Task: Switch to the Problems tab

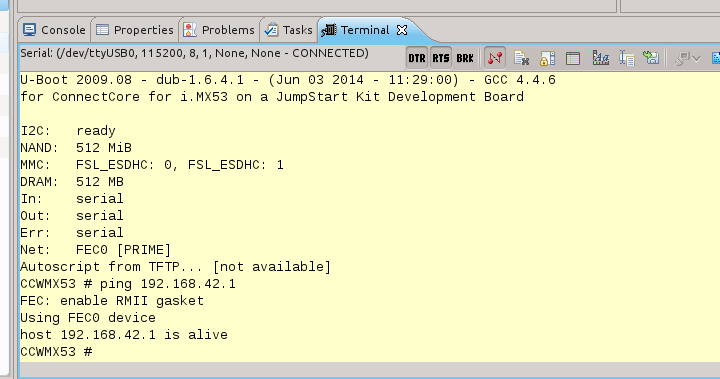Action: tap(219, 30)
